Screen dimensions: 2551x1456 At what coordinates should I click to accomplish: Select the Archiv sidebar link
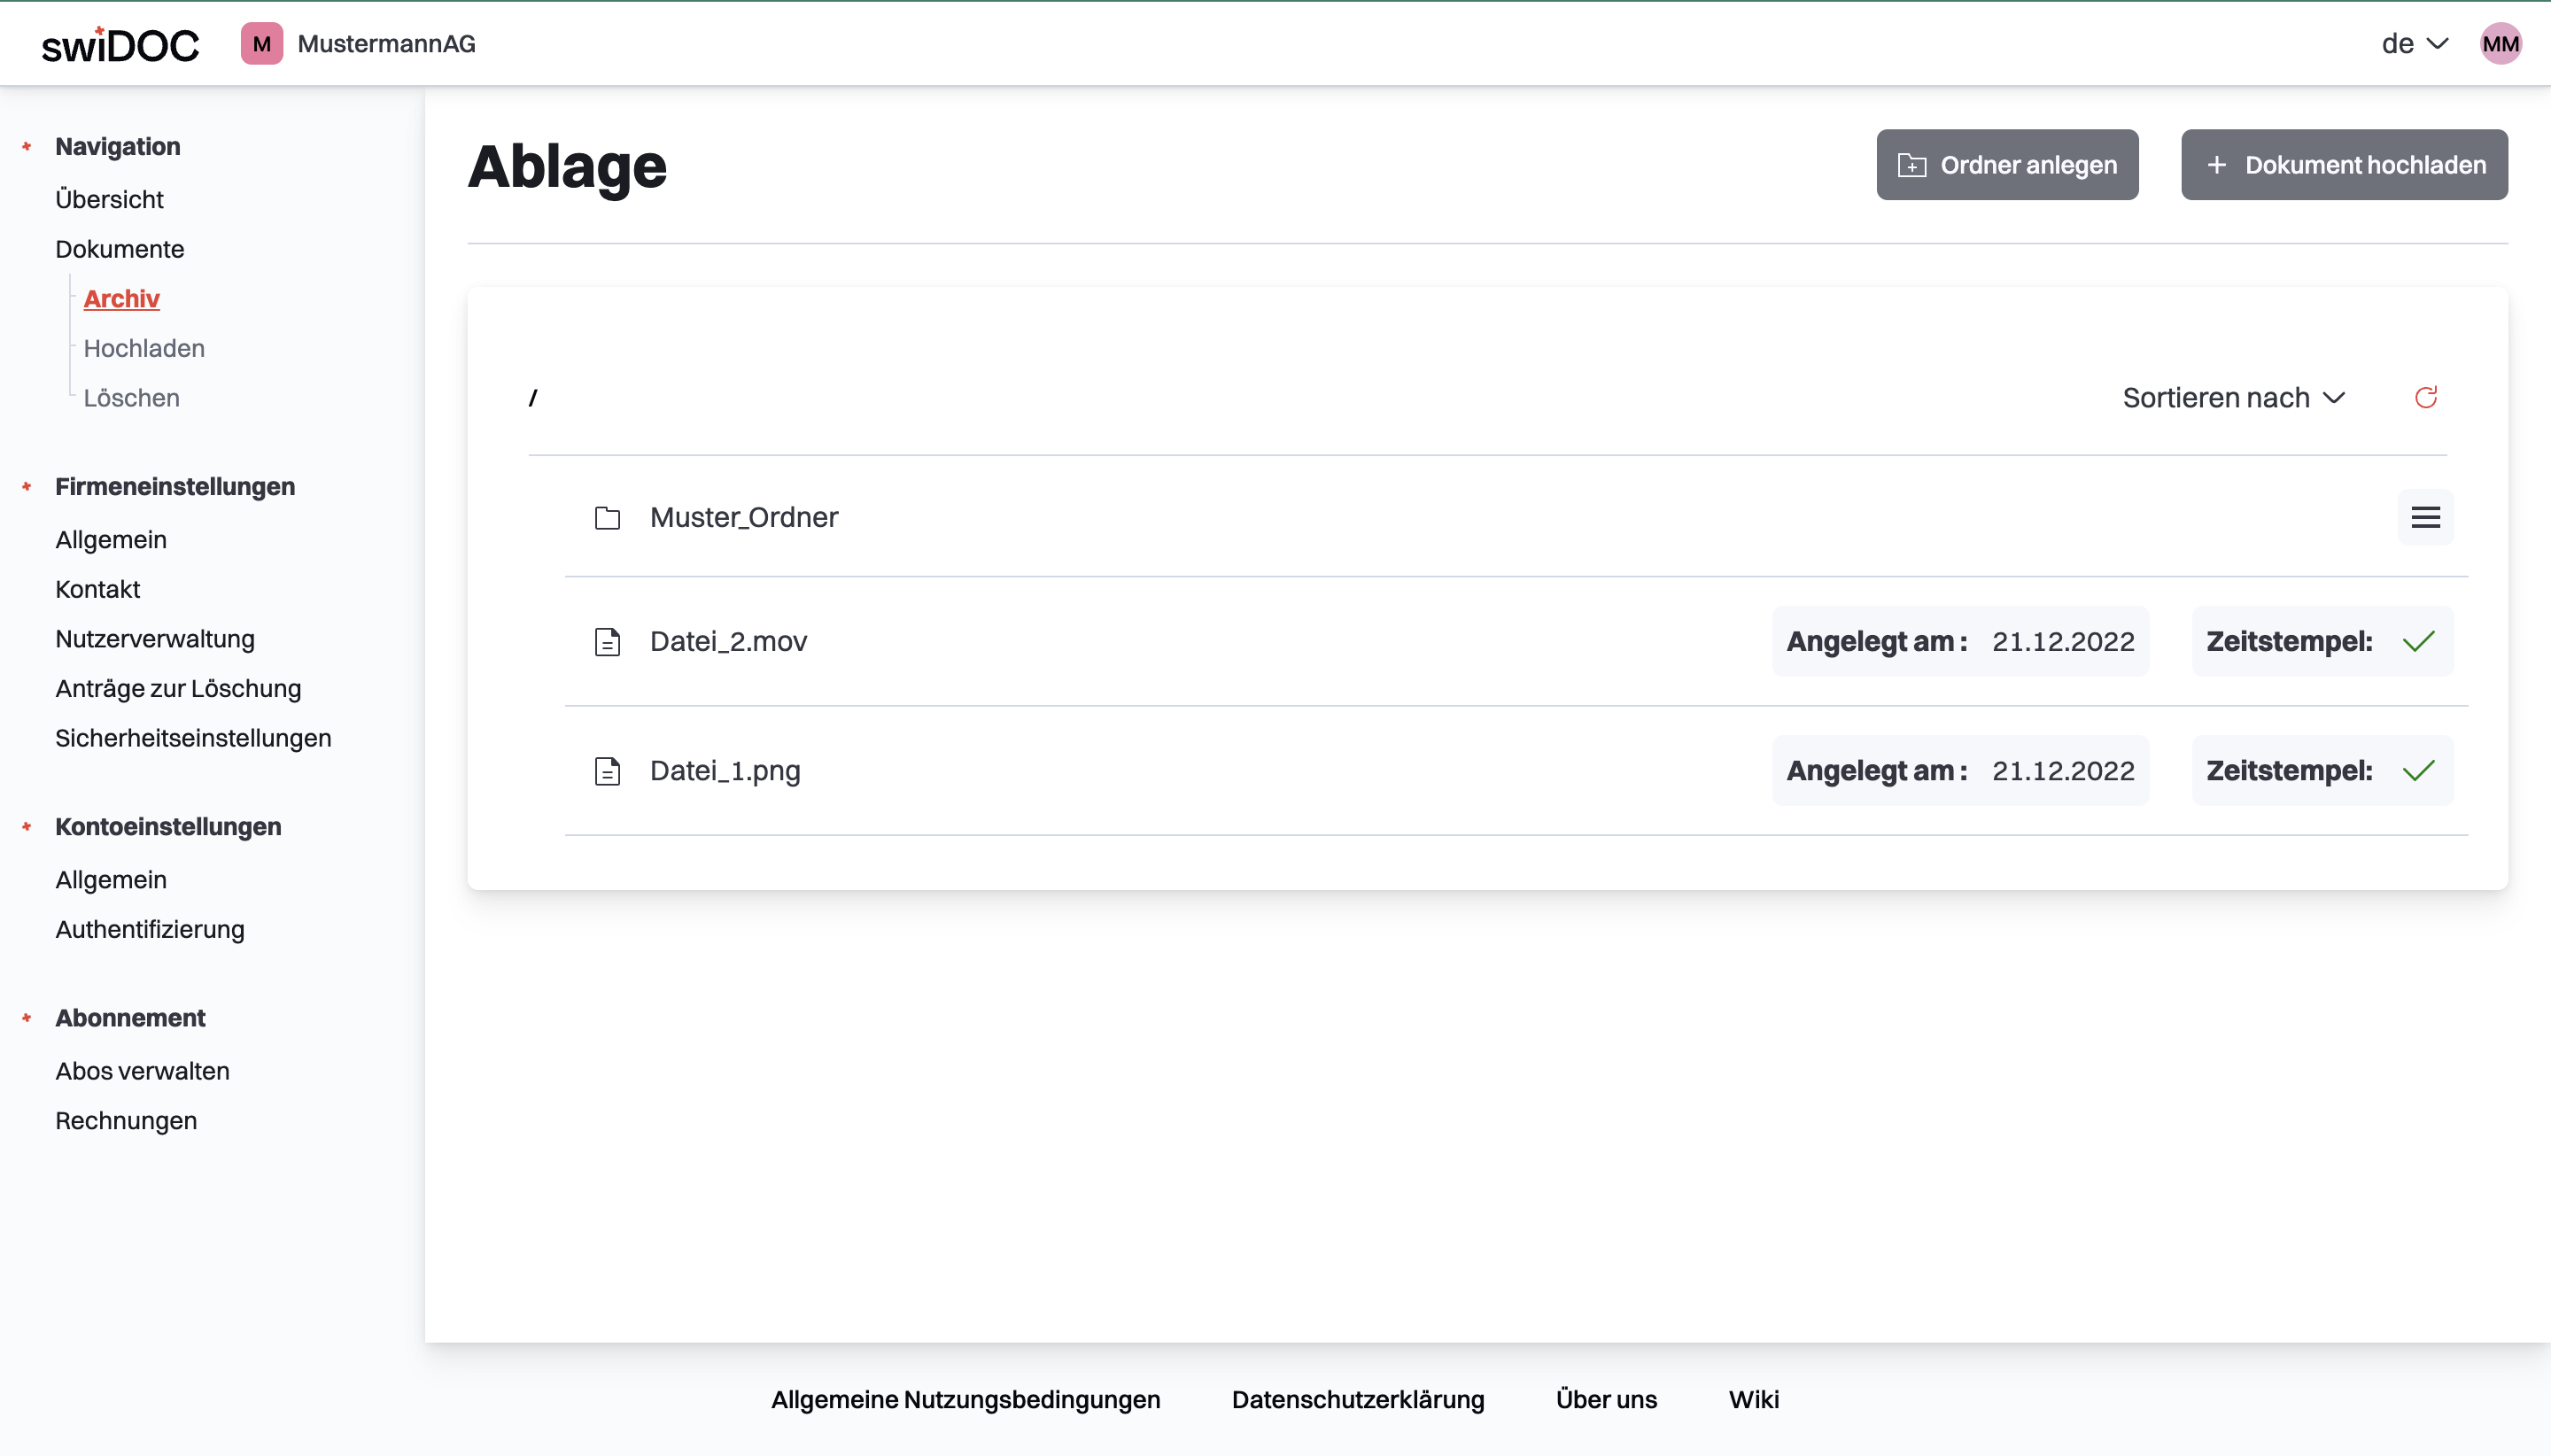[121, 299]
